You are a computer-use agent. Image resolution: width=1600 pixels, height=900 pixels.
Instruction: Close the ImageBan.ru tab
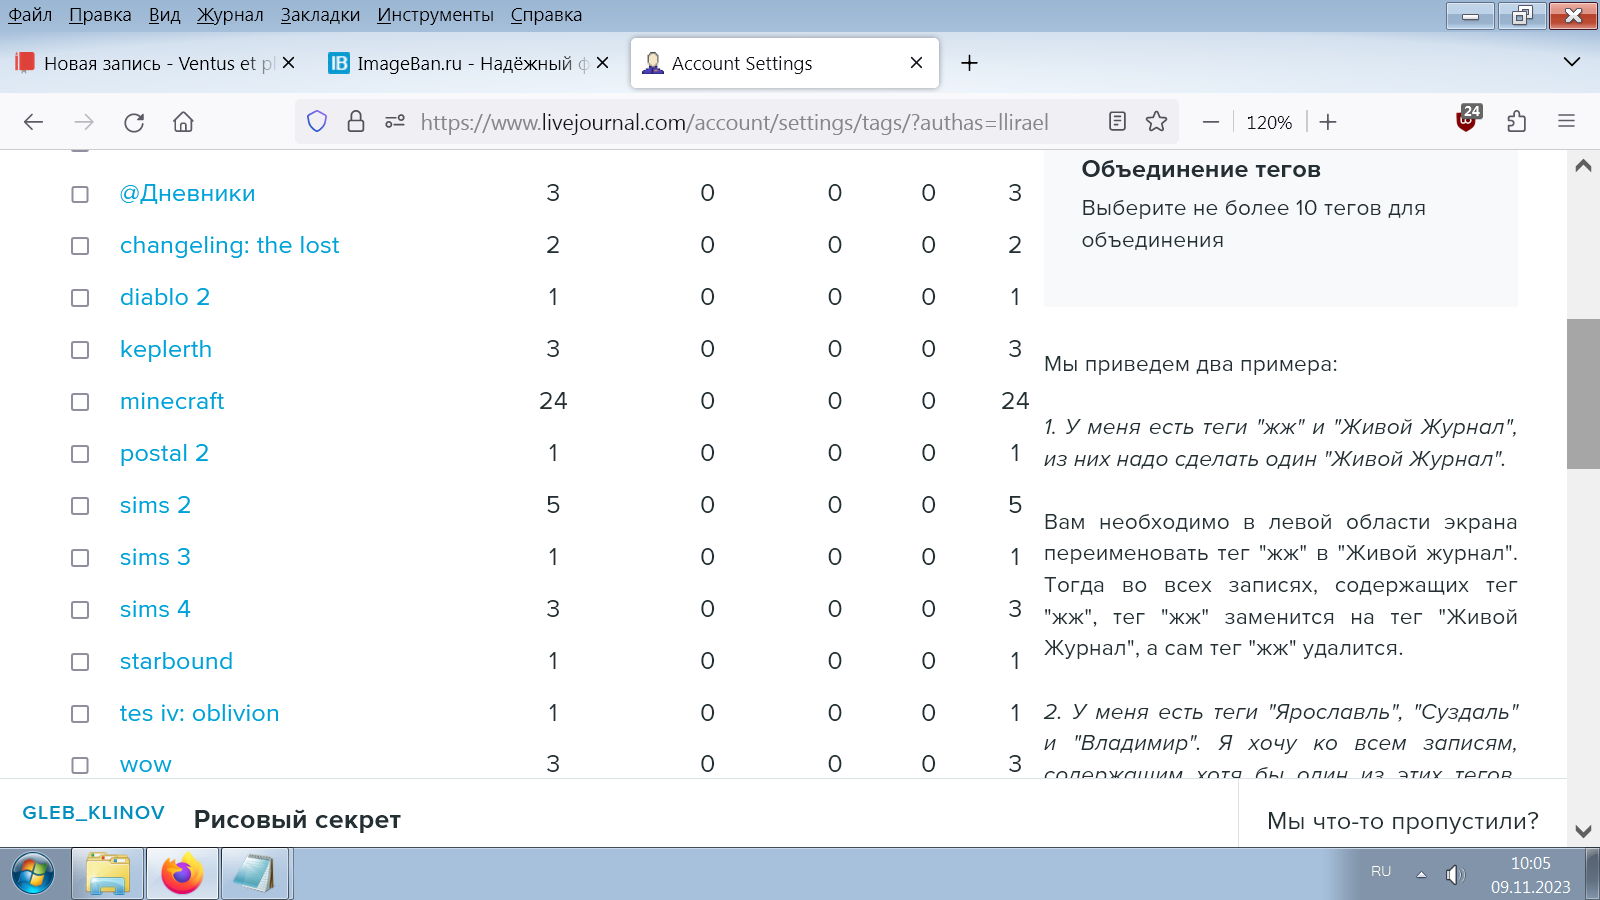603,63
